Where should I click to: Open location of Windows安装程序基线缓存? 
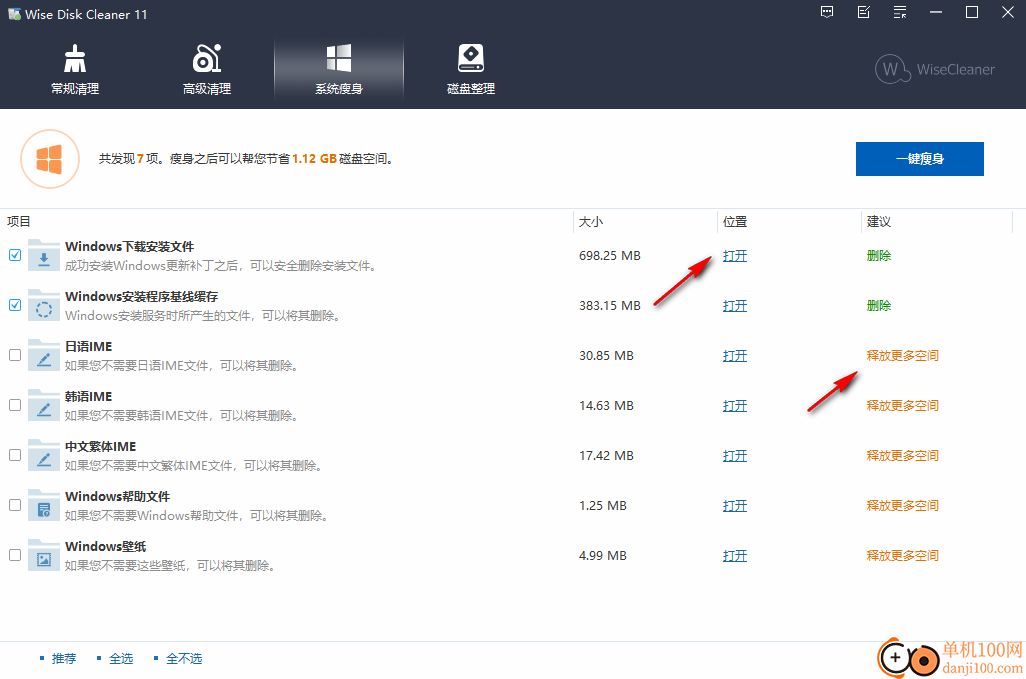(x=735, y=305)
